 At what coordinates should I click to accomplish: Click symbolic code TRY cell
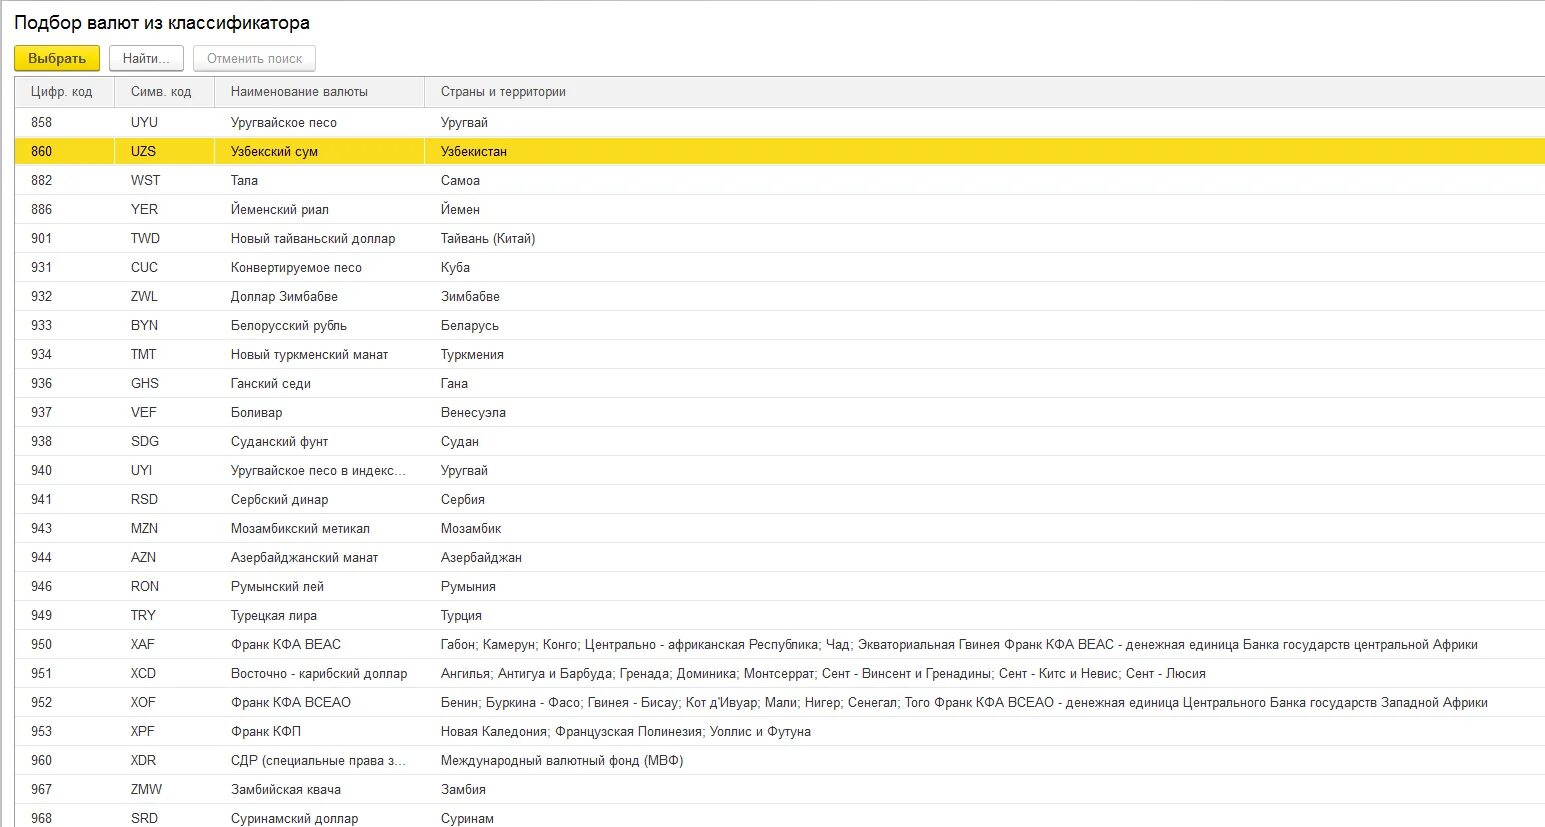point(165,615)
